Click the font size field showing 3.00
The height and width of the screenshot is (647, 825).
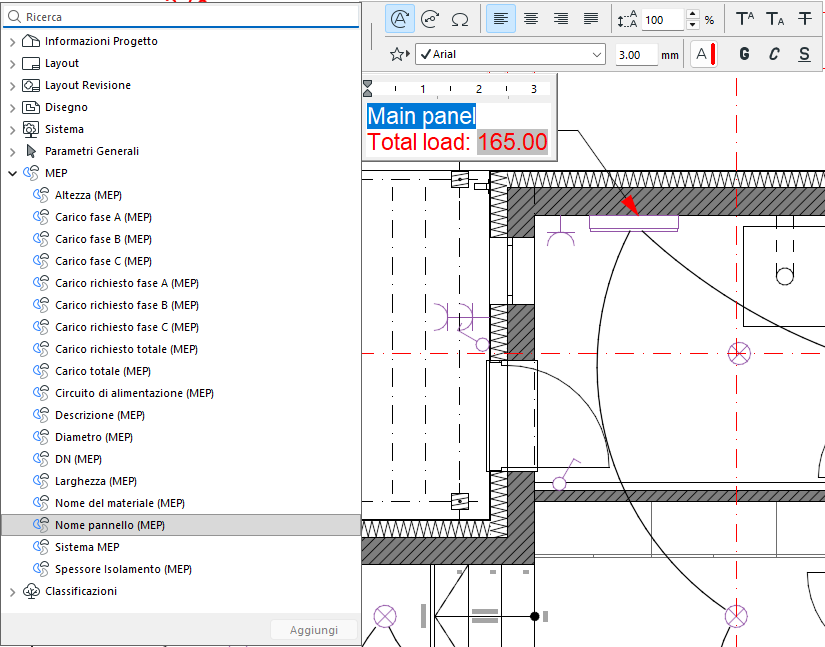point(637,55)
